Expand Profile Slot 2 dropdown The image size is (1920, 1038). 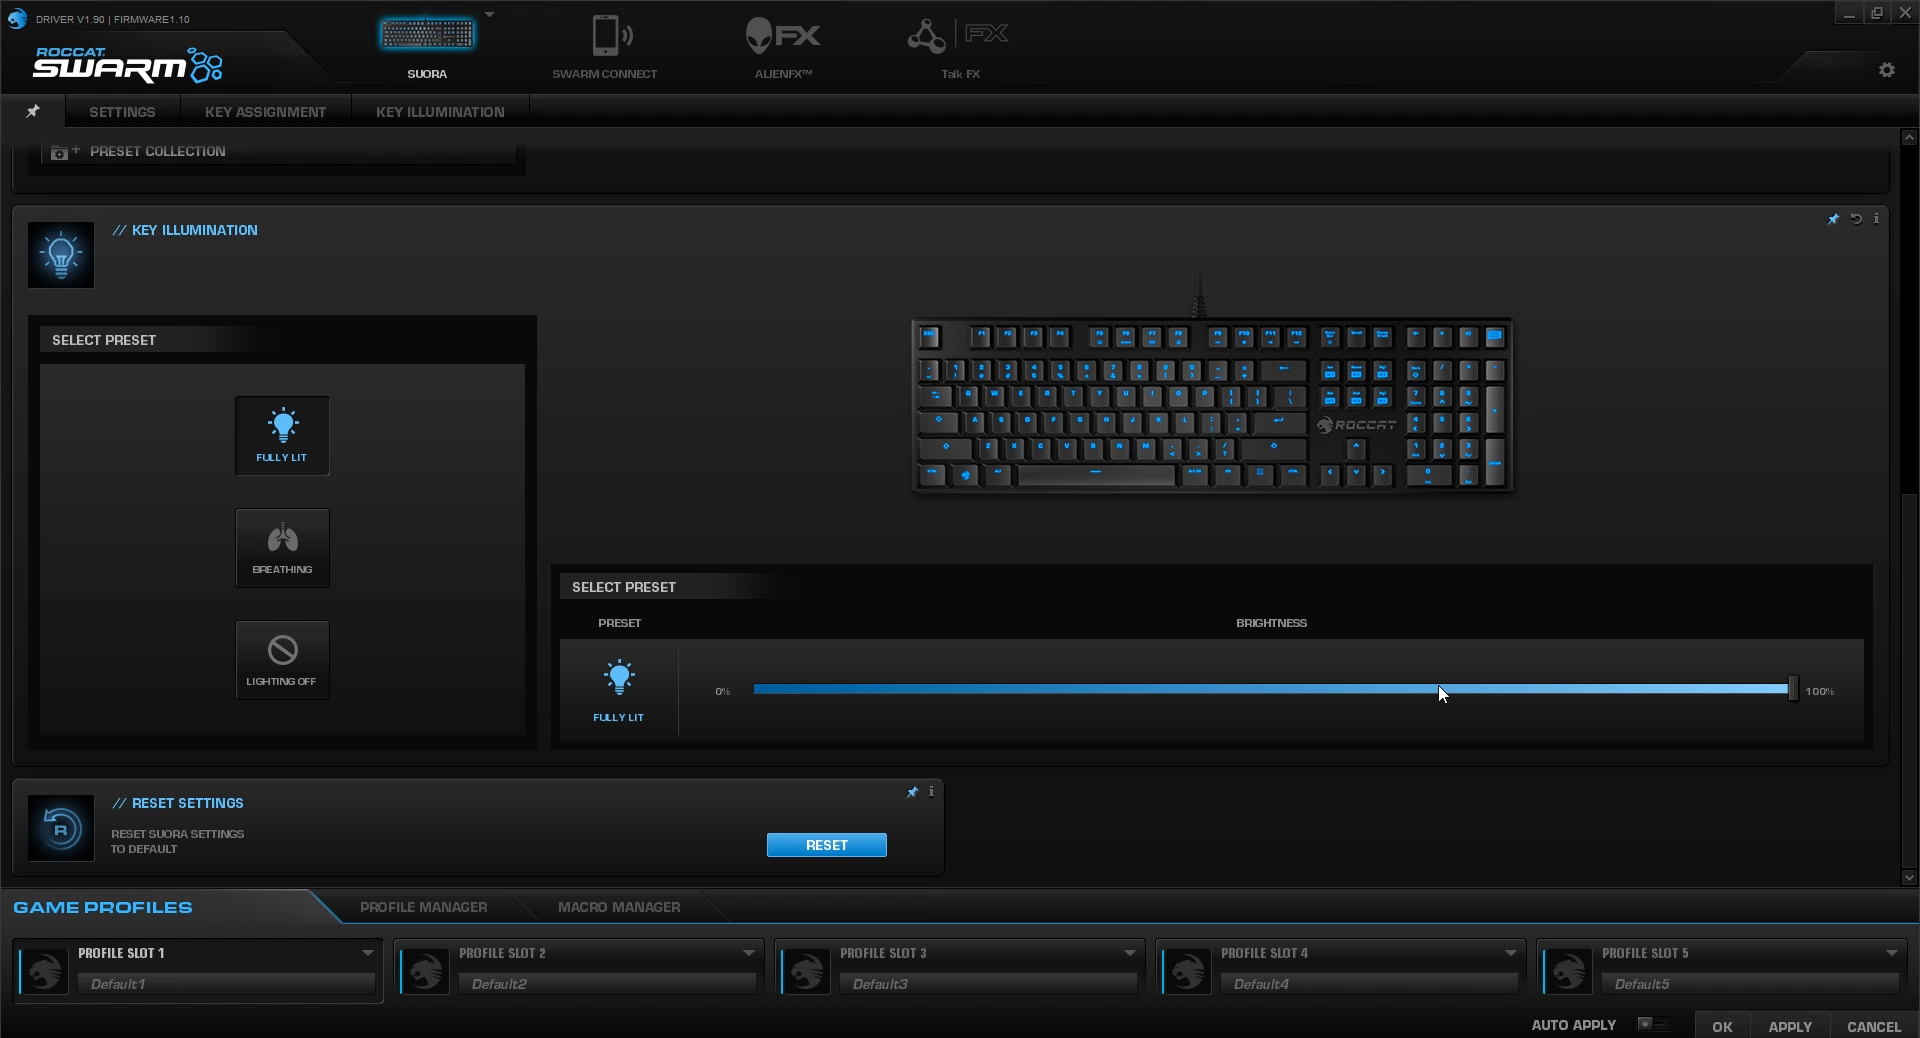pos(748,953)
